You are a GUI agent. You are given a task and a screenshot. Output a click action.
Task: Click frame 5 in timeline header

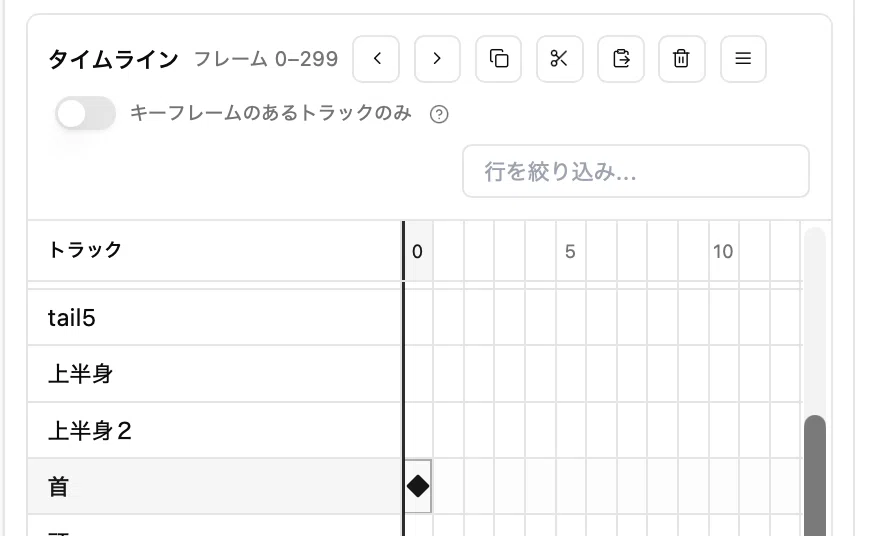pyautogui.click(x=570, y=251)
